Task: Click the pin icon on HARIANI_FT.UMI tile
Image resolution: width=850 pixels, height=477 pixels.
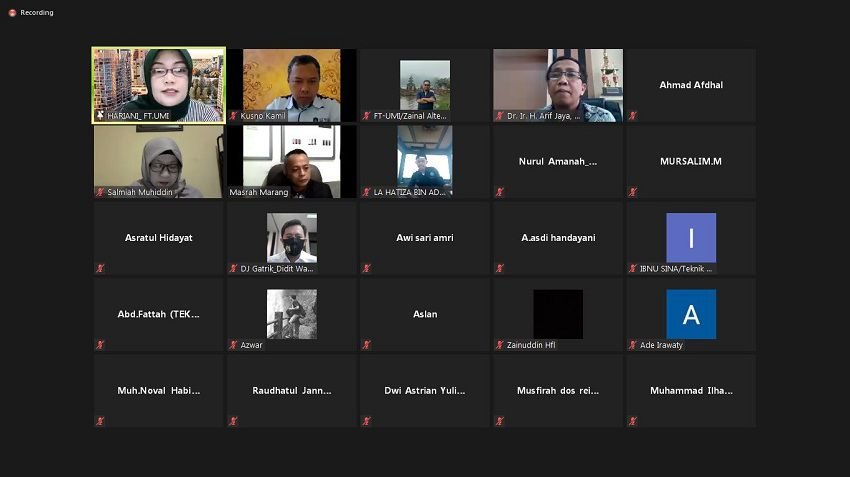Action: click(x=100, y=115)
